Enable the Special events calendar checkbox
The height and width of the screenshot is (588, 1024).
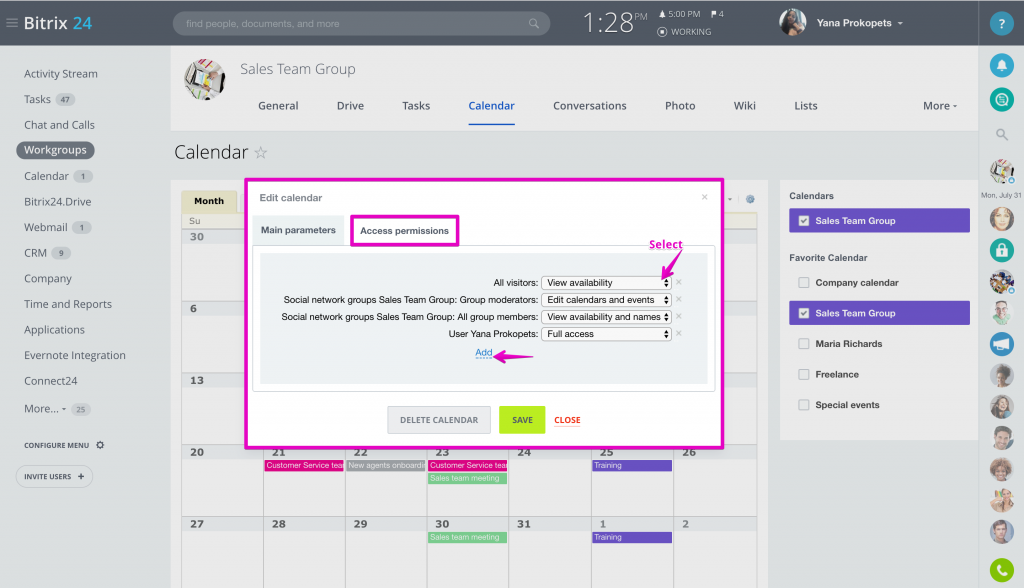pos(804,405)
